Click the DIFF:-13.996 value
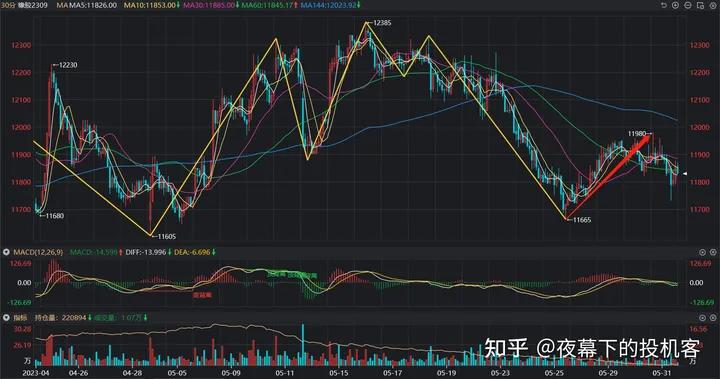Screen dimensions: 720x379 [145, 252]
